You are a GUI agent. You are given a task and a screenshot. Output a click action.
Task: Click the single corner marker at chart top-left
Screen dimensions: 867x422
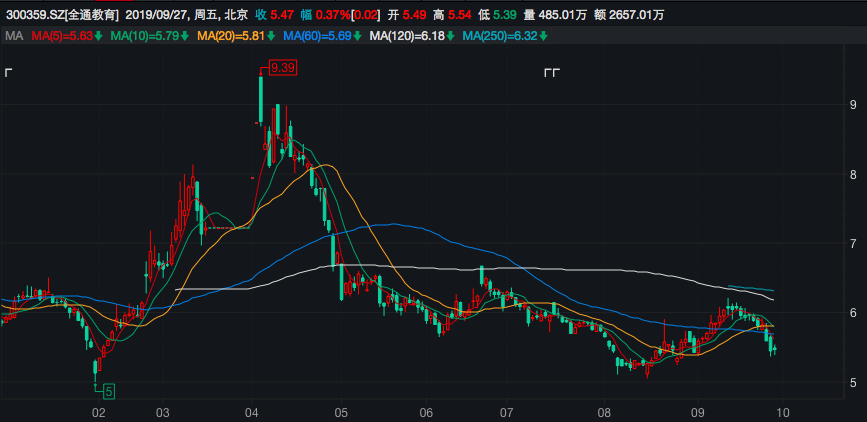8,72
